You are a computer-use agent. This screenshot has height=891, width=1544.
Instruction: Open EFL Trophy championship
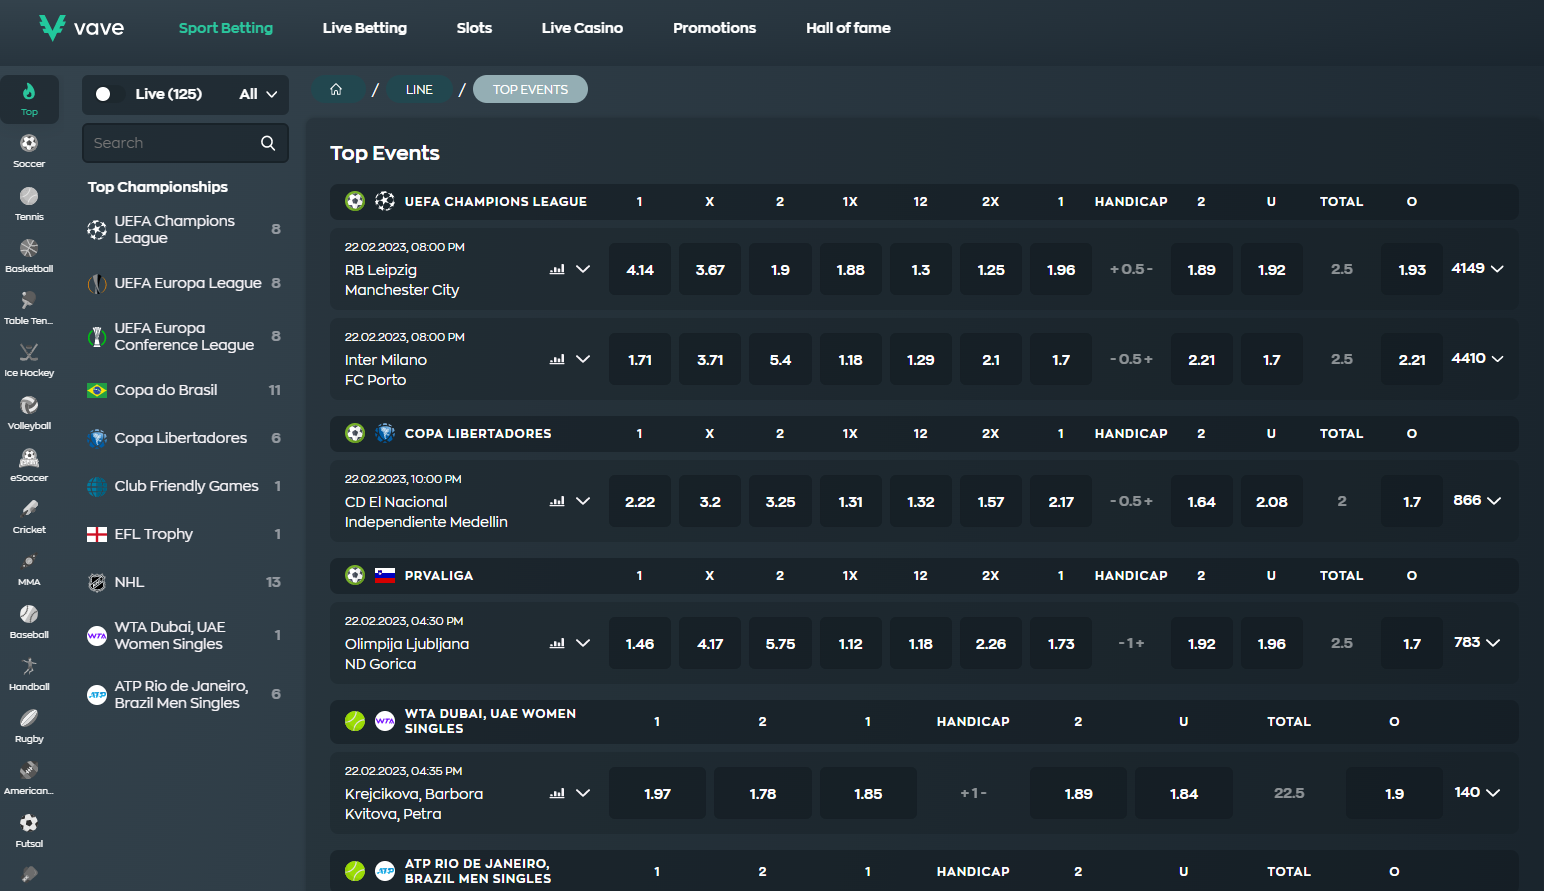click(x=184, y=534)
